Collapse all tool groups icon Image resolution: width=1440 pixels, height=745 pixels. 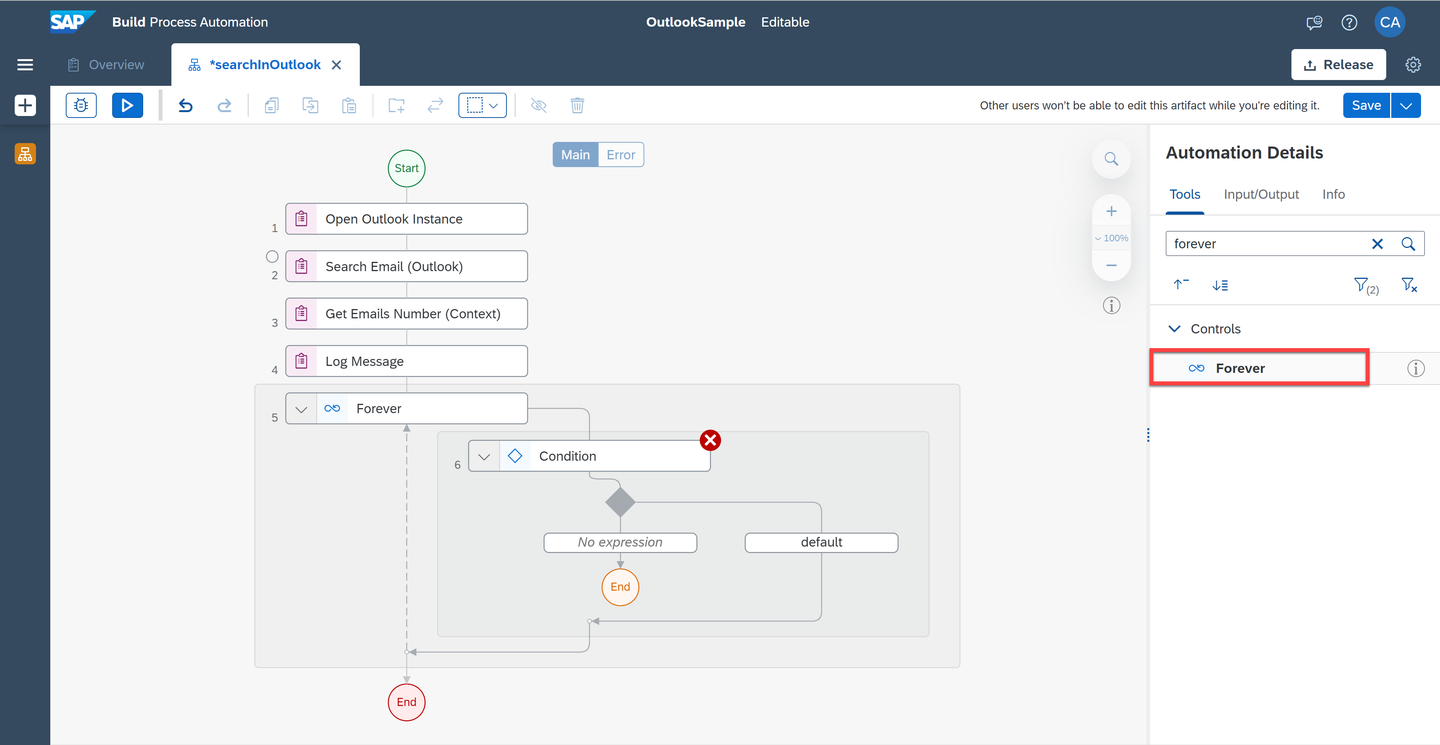(1181, 285)
